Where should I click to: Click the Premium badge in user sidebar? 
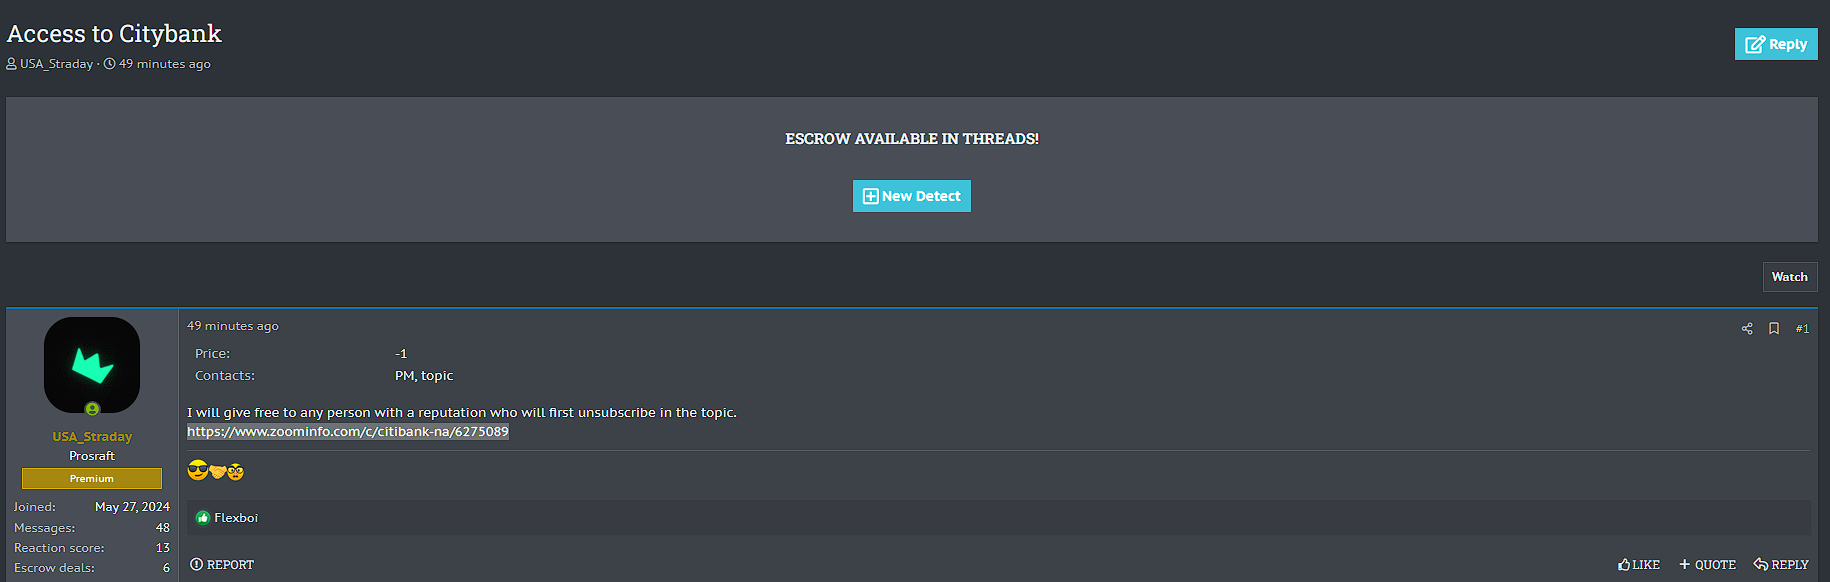92,479
